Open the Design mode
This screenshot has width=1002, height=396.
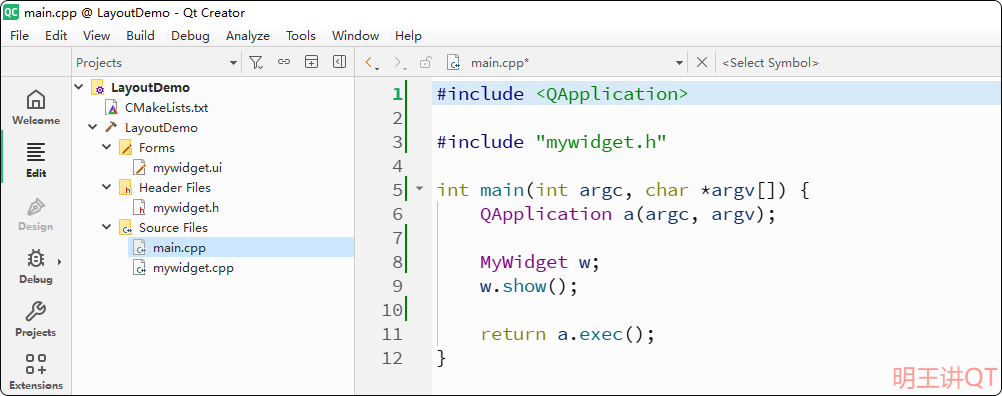pos(36,214)
